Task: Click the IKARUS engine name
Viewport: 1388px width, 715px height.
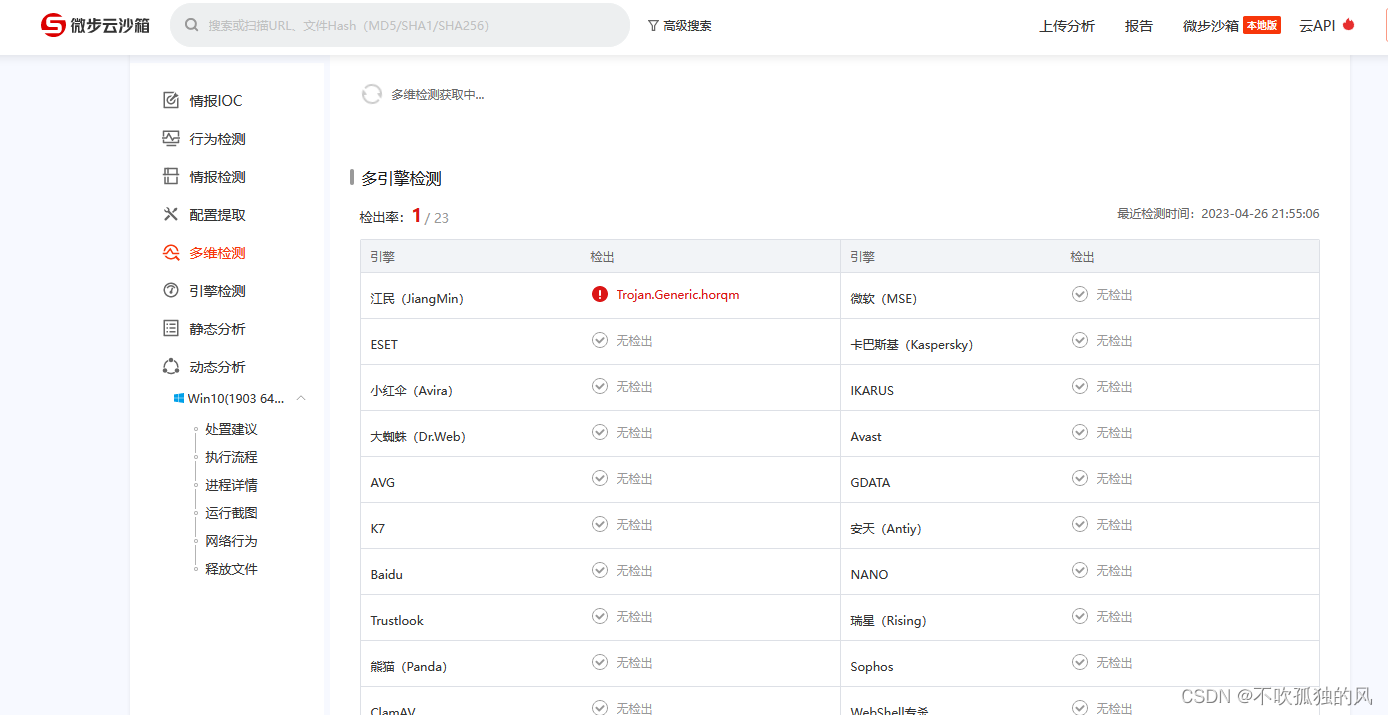Action: point(872,390)
